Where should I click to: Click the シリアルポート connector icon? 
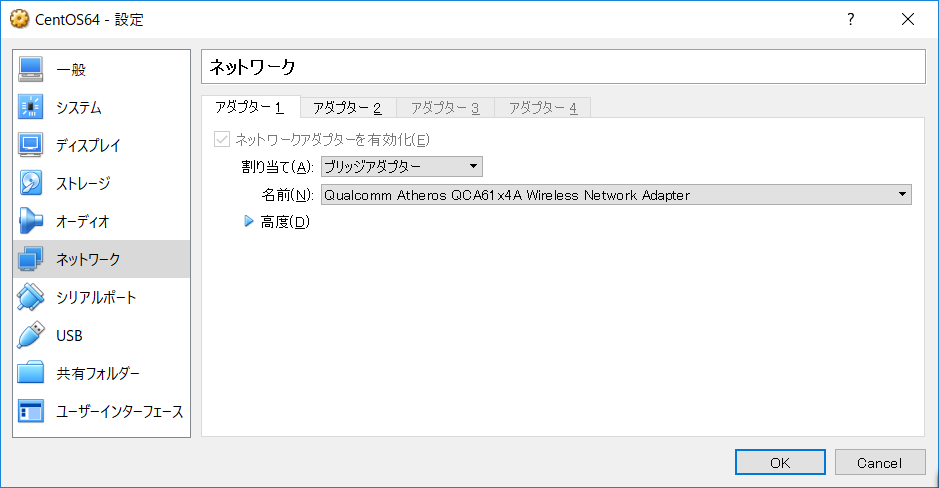pos(30,297)
